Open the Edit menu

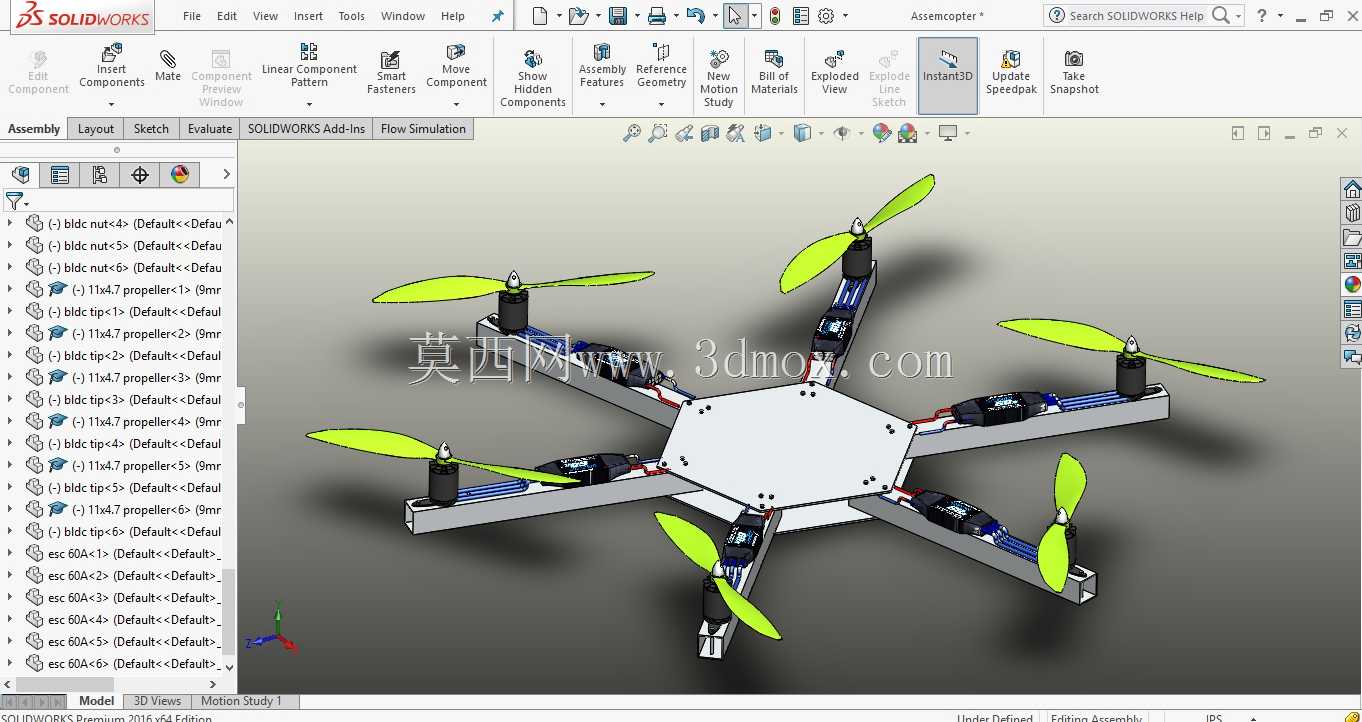227,16
